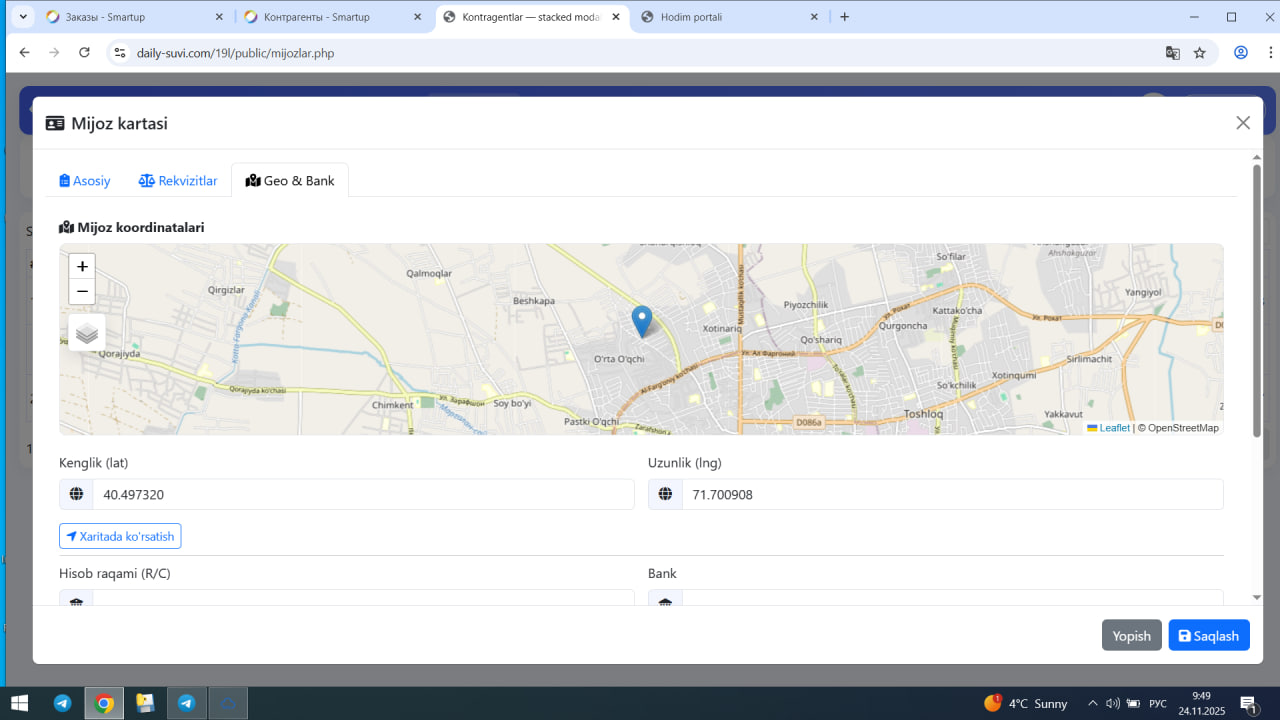Image resolution: width=1280 pixels, height=720 pixels.
Task: Open the volume control in the system tray
Action: pos(1113,703)
